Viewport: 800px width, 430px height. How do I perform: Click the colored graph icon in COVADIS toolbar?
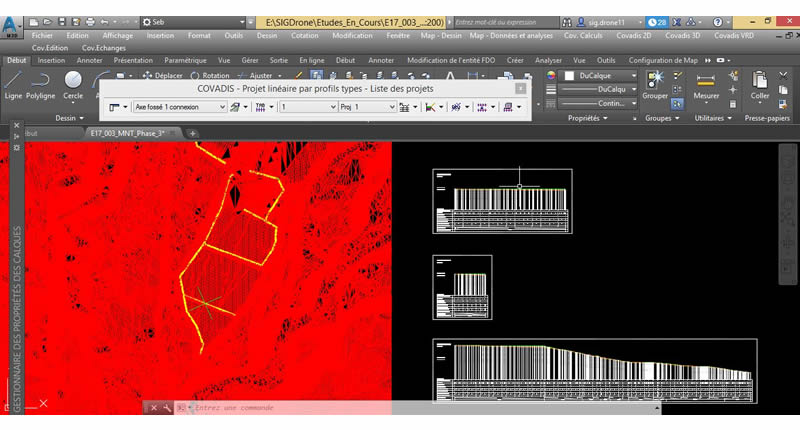pos(430,107)
